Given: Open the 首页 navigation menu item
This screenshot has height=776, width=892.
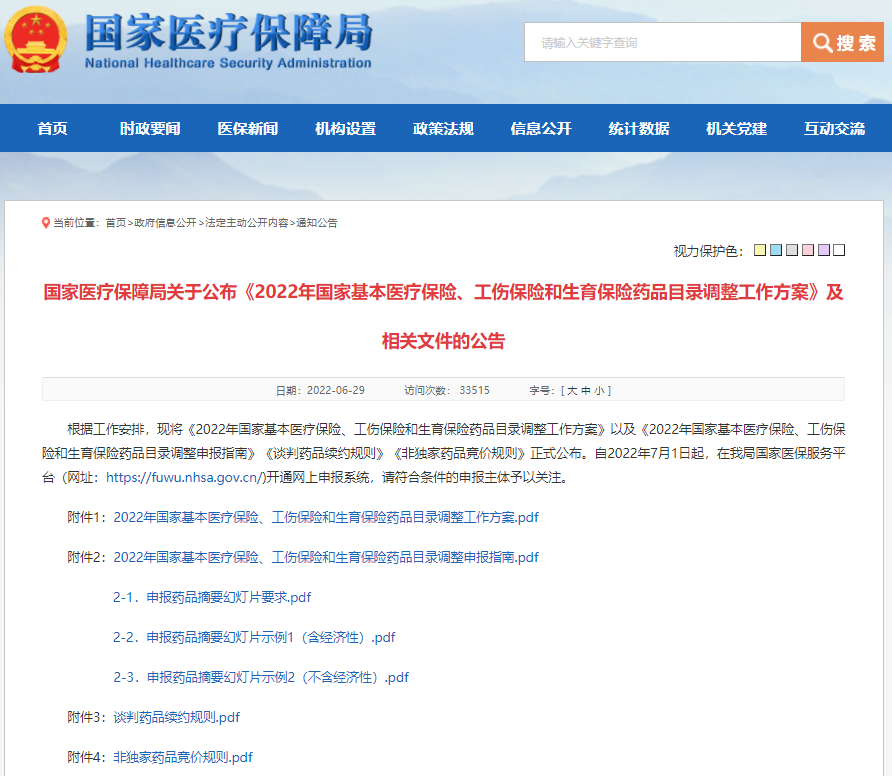Looking at the screenshot, I should click(52, 129).
